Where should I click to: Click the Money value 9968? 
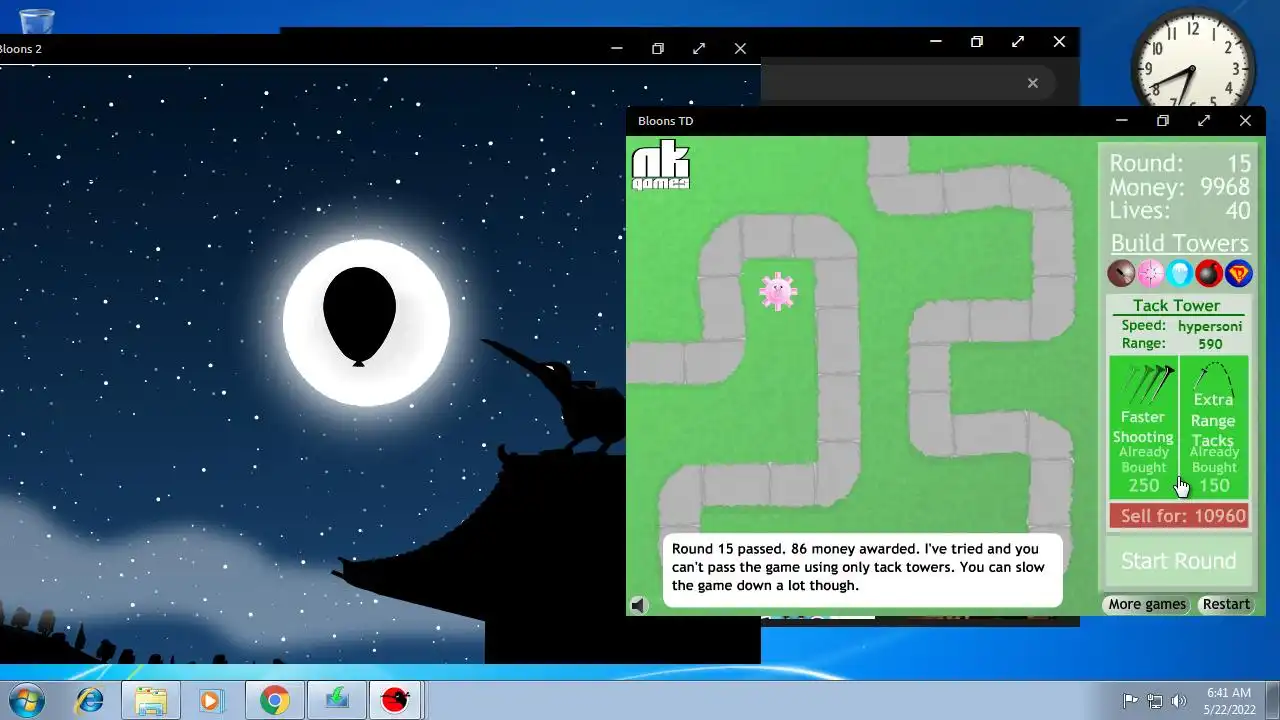1225,187
